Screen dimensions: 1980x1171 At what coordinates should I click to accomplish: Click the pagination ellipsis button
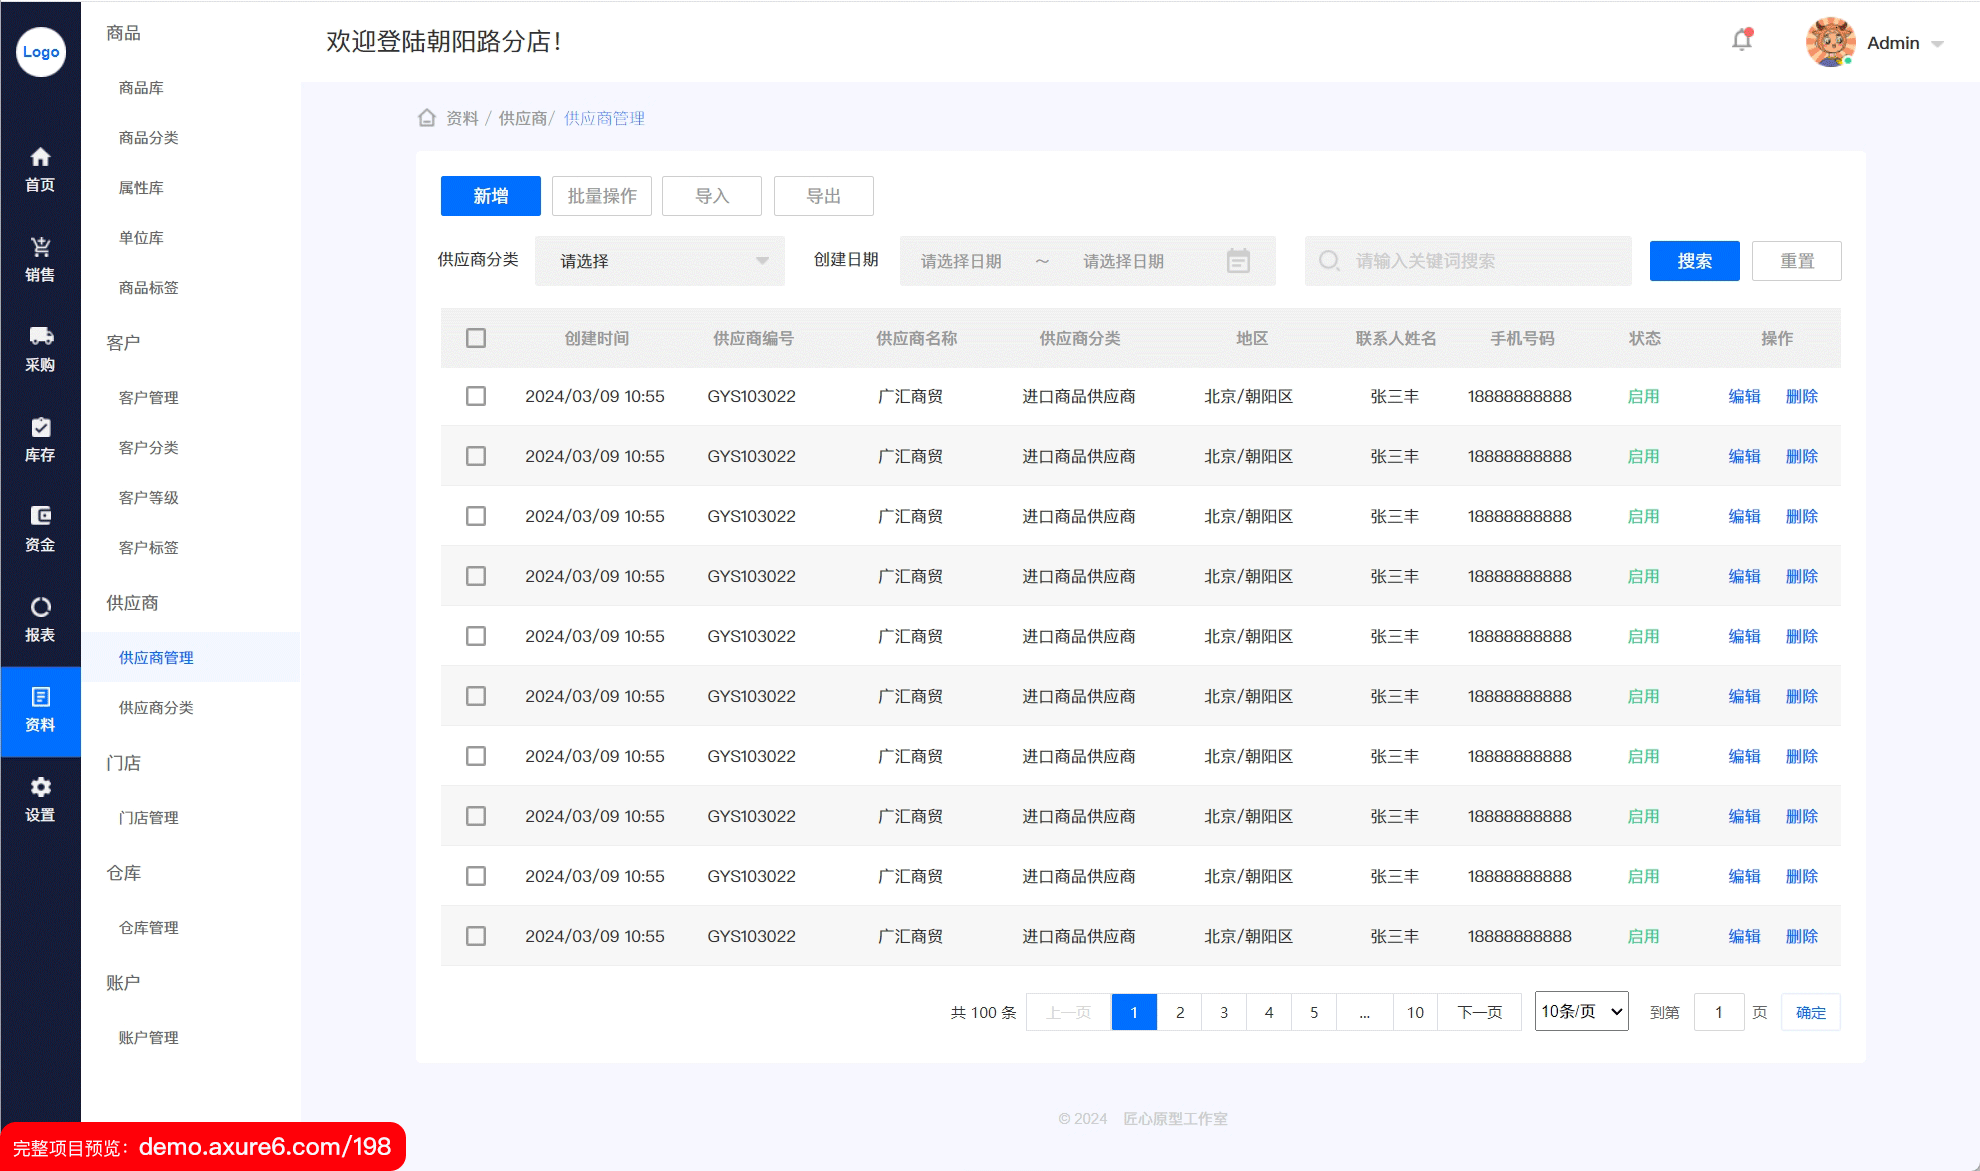1365,1012
